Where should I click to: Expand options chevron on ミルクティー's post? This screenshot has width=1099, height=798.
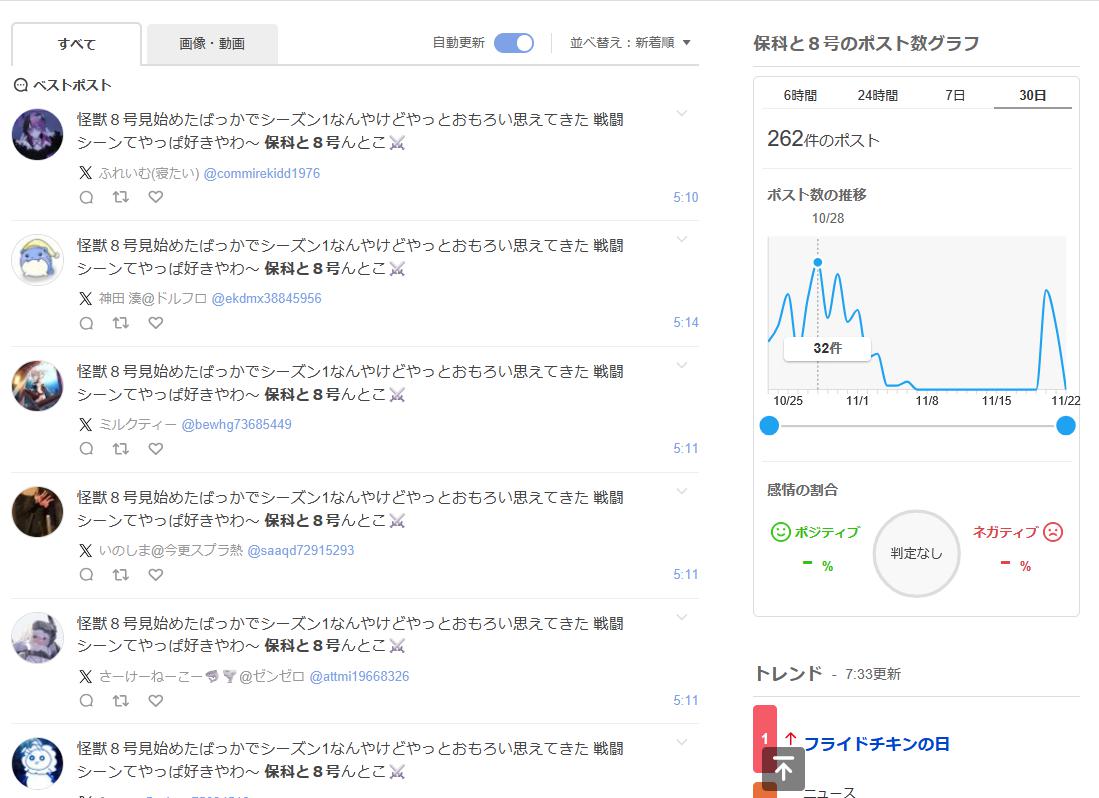[682, 365]
